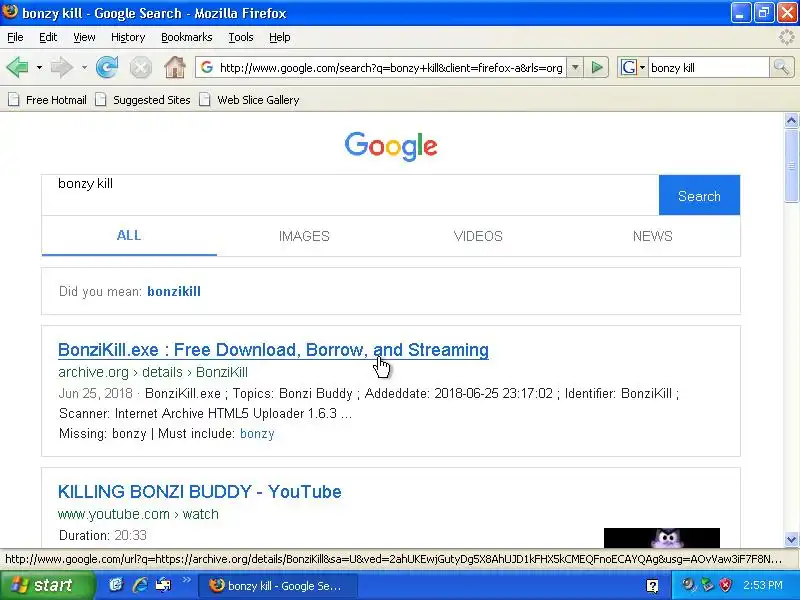Click the toolbar search box with bonzy kill
800x600 pixels.
(x=708, y=67)
